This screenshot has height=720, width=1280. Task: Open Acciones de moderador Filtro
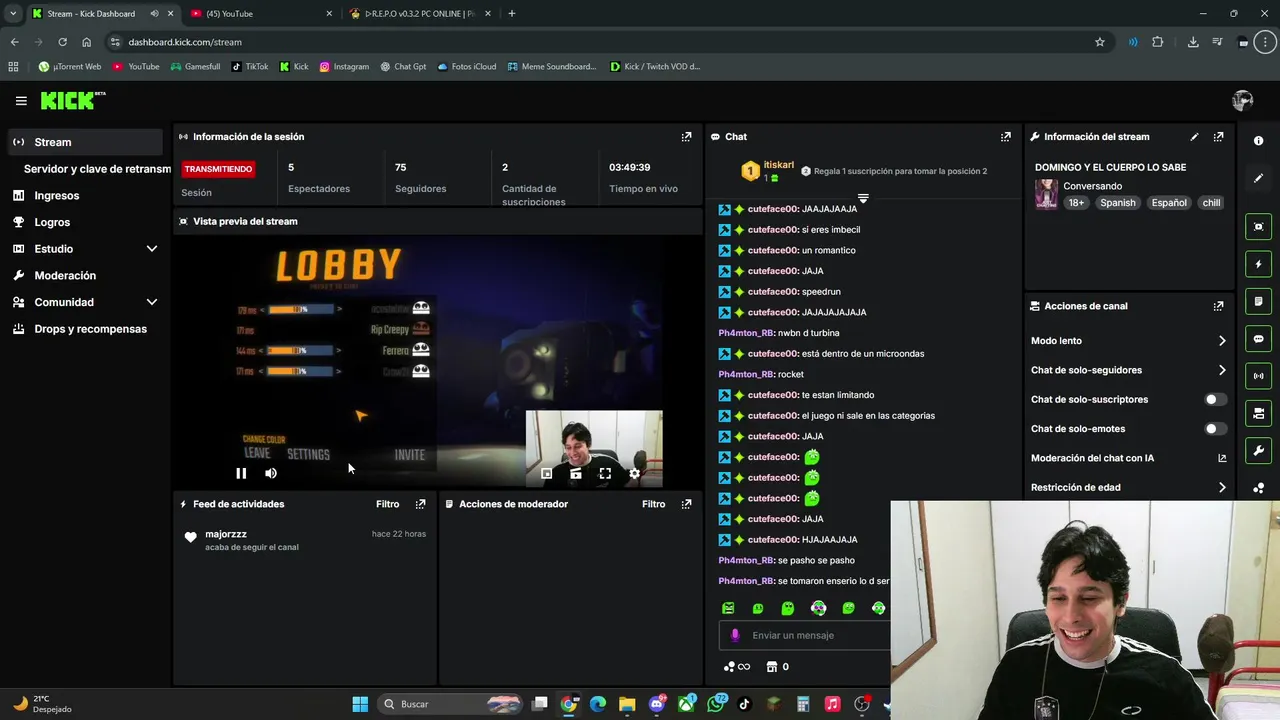pos(653,504)
